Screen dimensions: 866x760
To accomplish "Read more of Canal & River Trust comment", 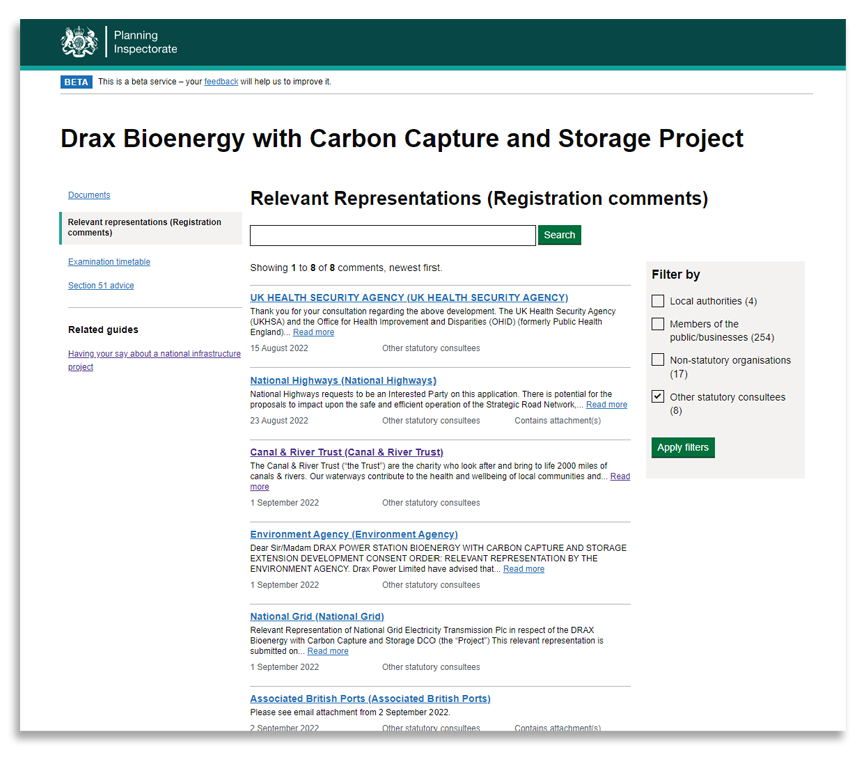I will point(620,477).
